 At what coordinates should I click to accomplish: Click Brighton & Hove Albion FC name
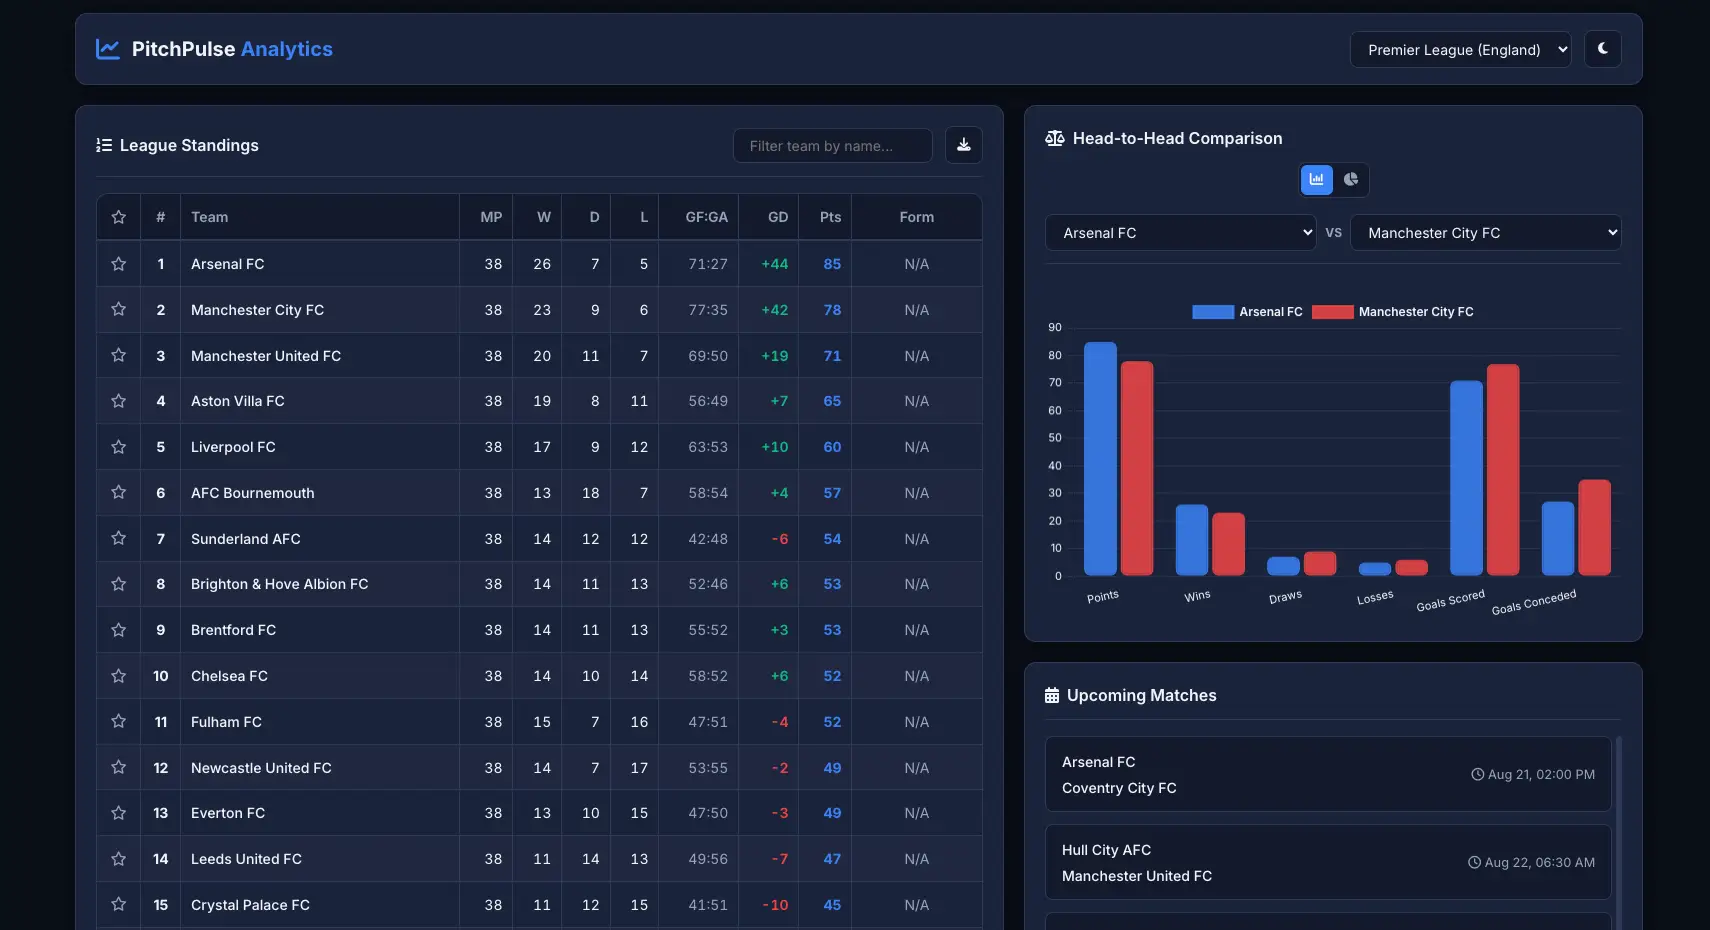click(x=280, y=584)
